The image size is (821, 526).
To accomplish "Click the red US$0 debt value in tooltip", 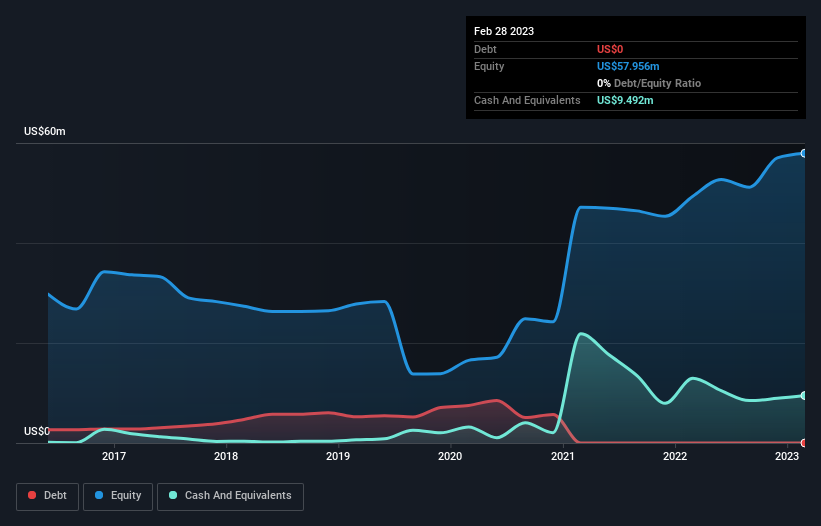I will tap(610, 49).
